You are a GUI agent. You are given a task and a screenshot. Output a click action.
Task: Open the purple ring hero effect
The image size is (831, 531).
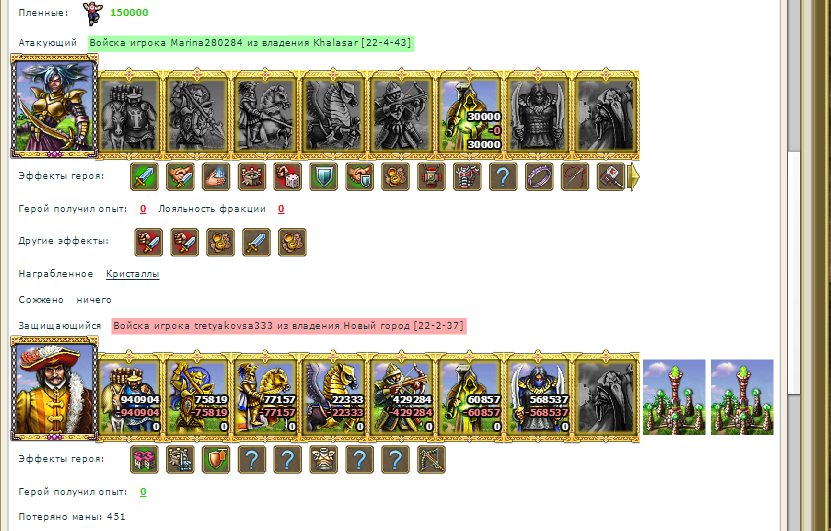(x=539, y=176)
